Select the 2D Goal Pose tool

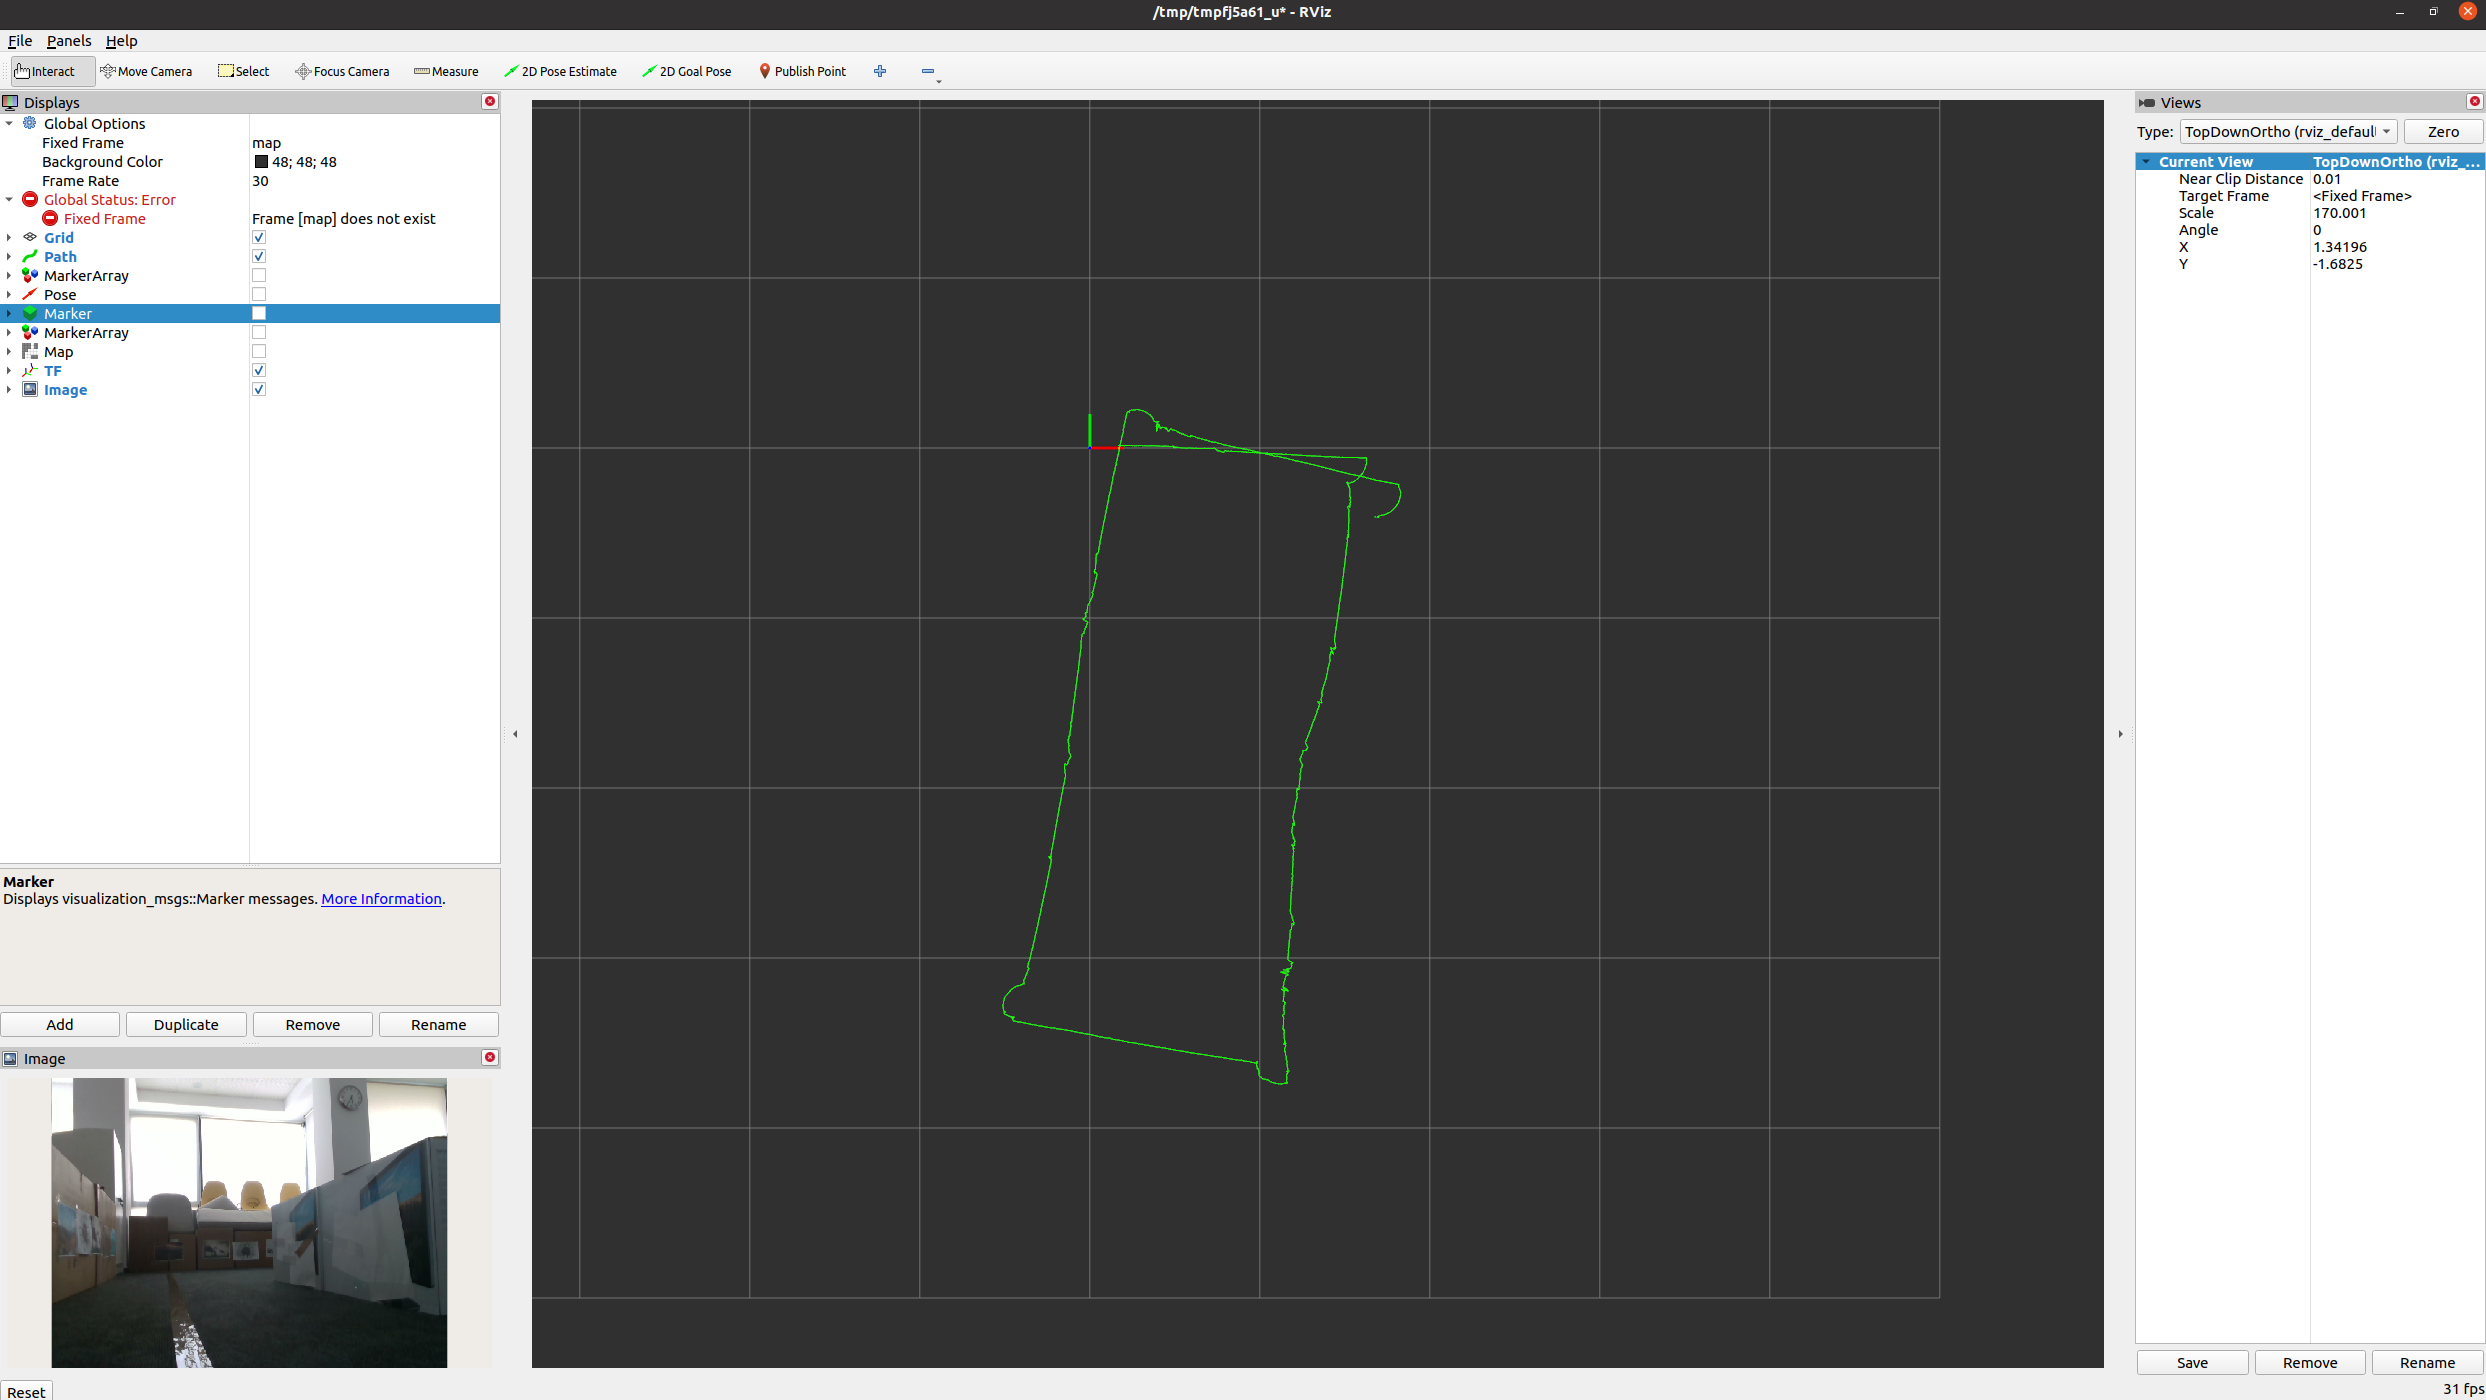tap(687, 71)
